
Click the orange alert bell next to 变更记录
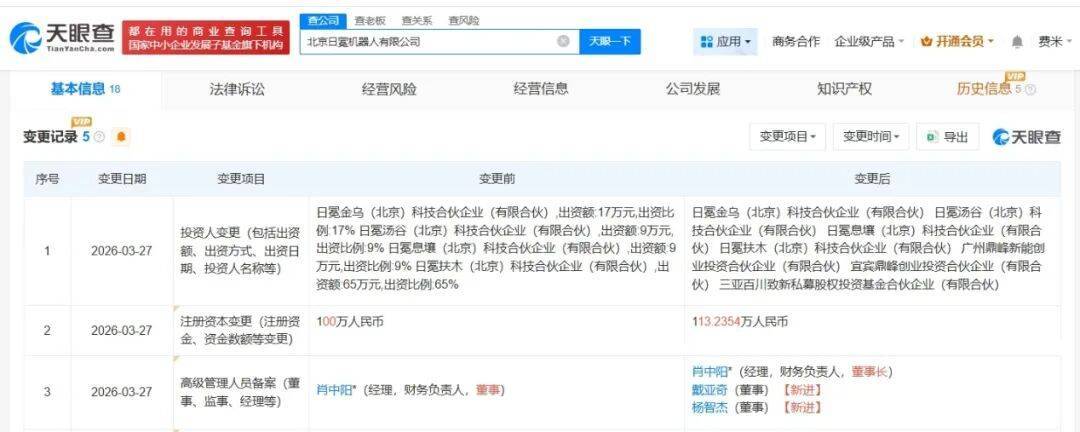click(x=121, y=137)
